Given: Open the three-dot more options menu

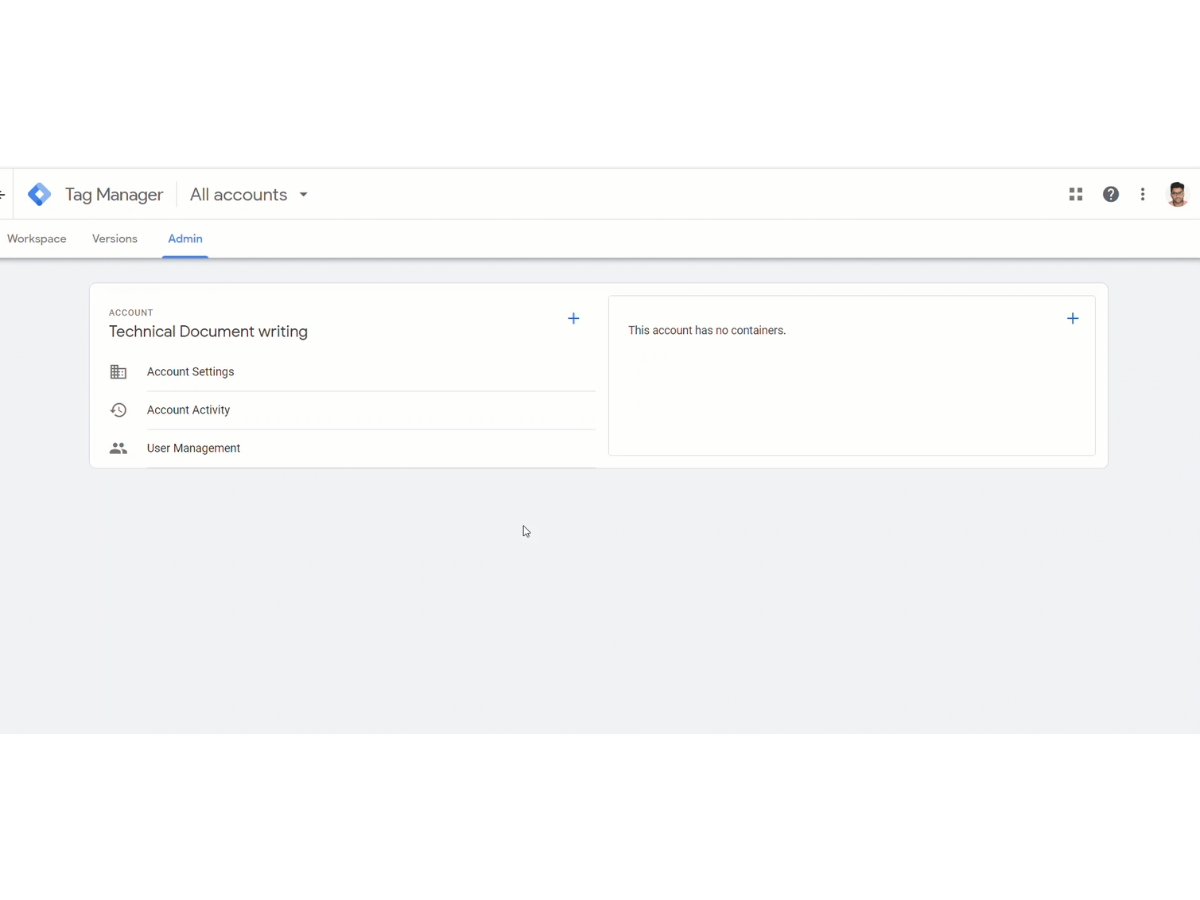Looking at the screenshot, I should tap(1143, 194).
